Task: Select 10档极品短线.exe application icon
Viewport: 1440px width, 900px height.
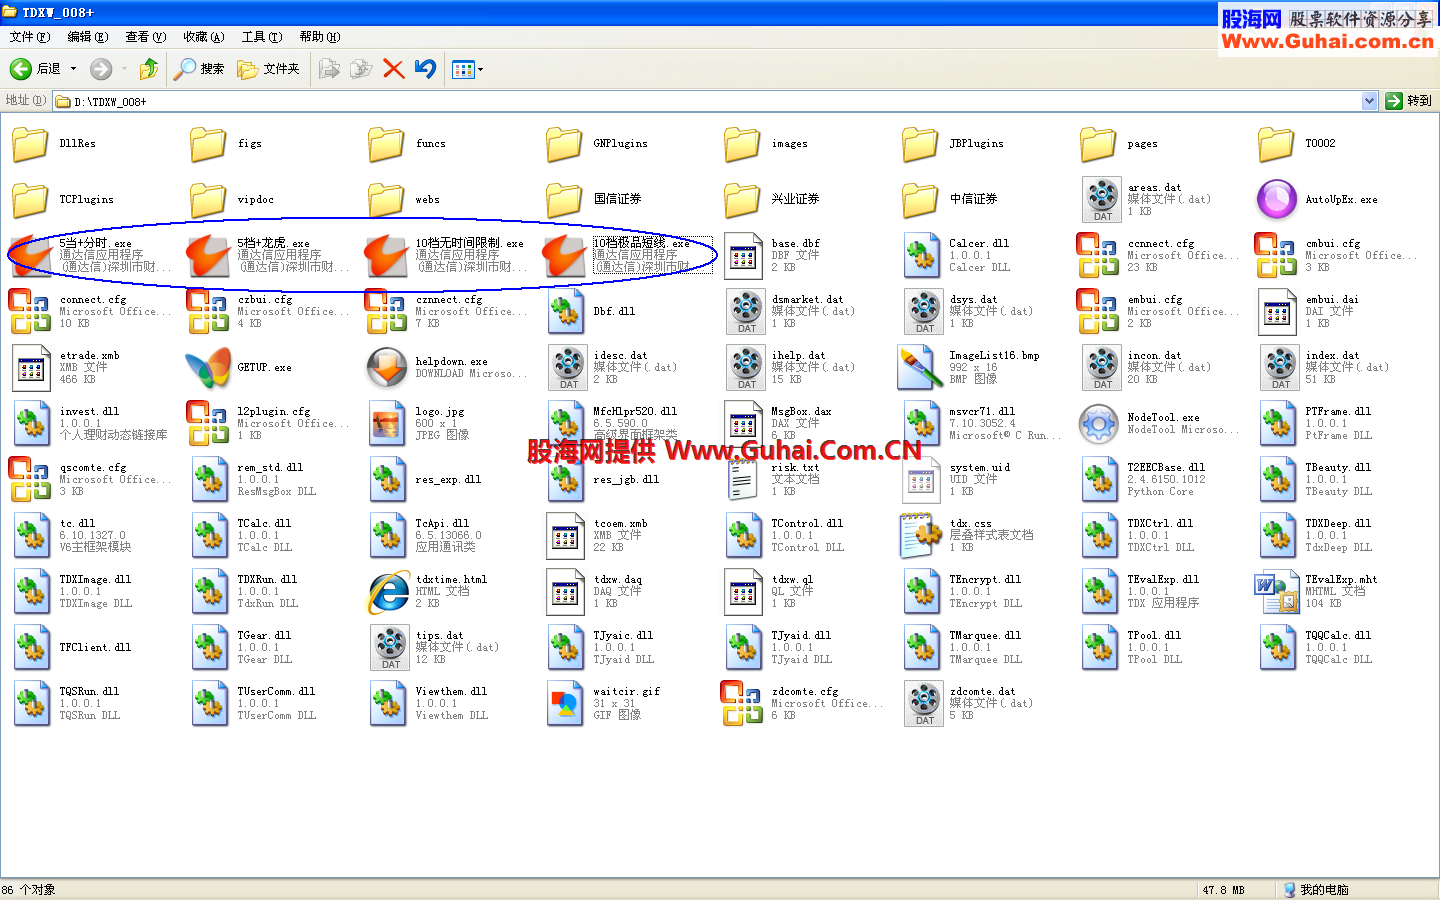Action: 564,256
